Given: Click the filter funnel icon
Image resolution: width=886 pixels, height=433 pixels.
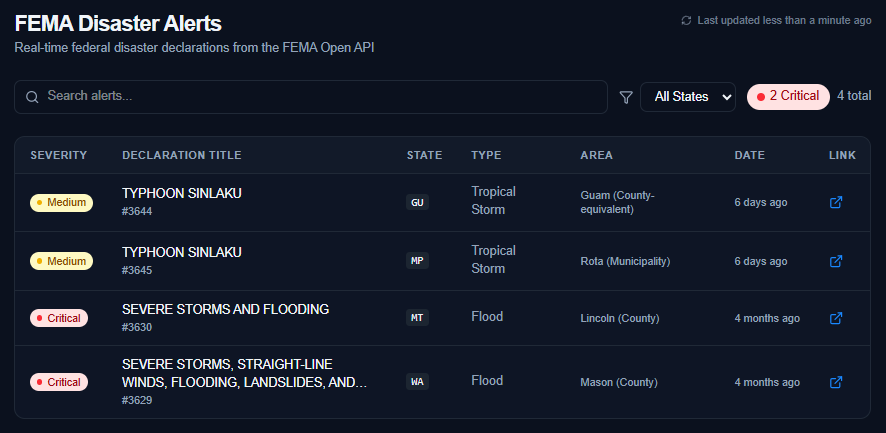Looking at the screenshot, I should click(x=626, y=97).
